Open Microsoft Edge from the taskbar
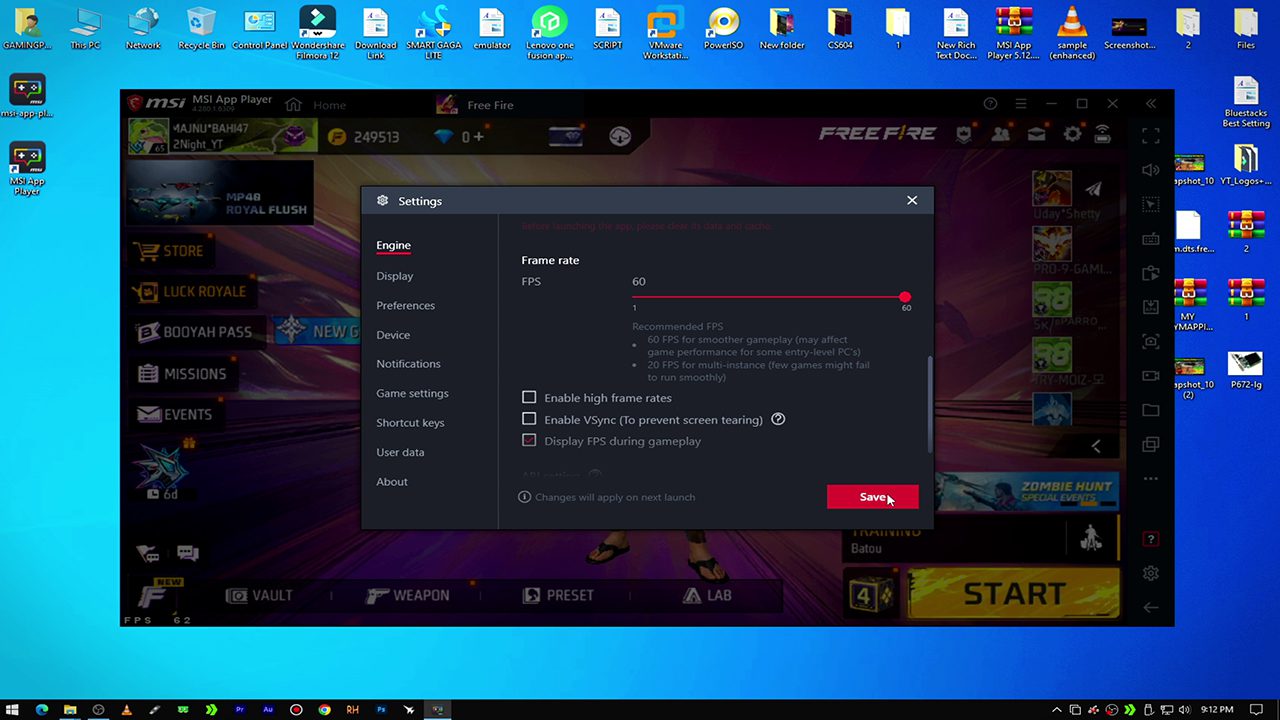 (42, 709)
